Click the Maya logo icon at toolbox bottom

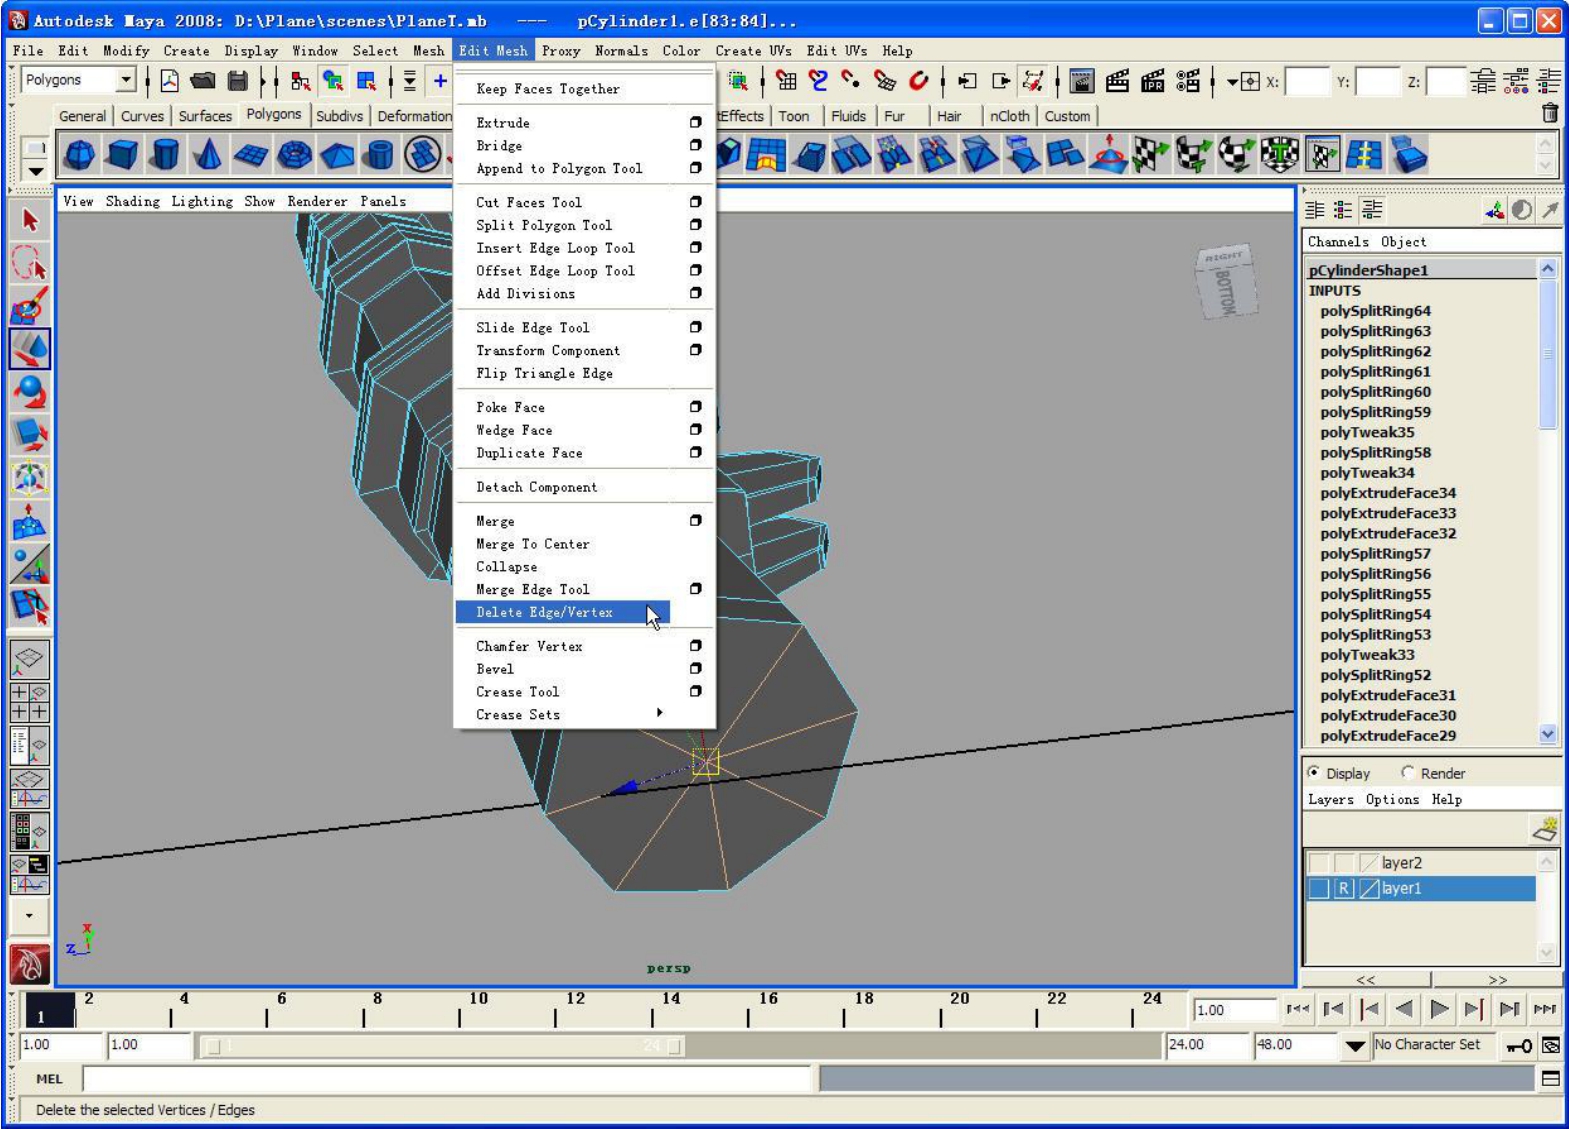[30, 964]
